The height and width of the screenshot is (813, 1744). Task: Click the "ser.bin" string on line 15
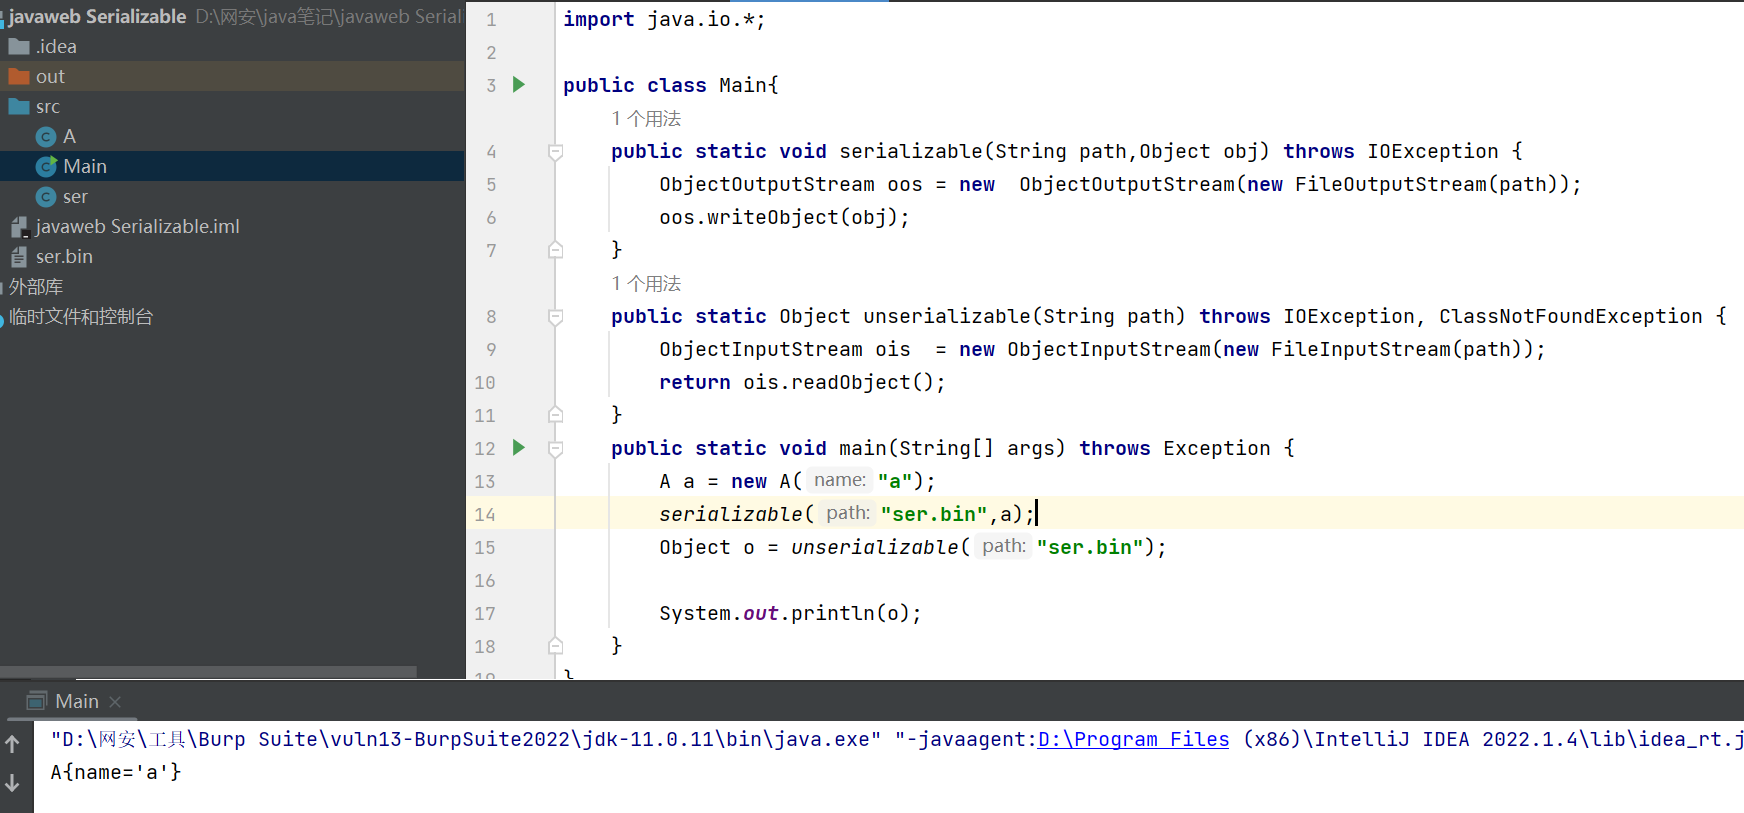click(1090, 547)
